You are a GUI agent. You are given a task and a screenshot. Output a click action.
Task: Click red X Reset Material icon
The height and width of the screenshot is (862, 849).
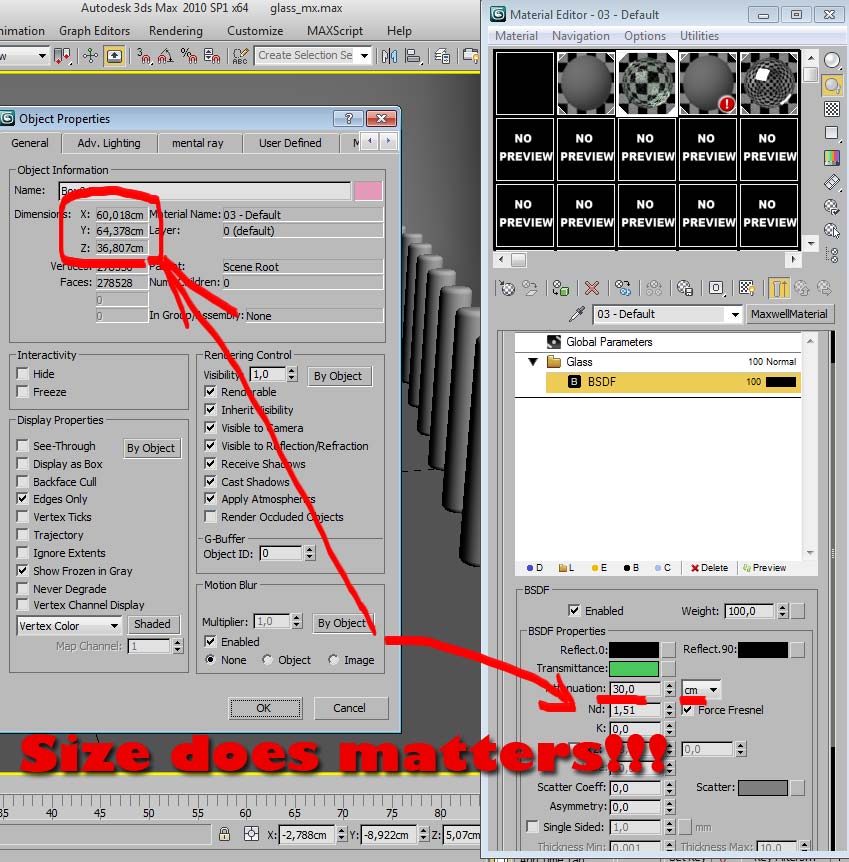click(592, 288)
